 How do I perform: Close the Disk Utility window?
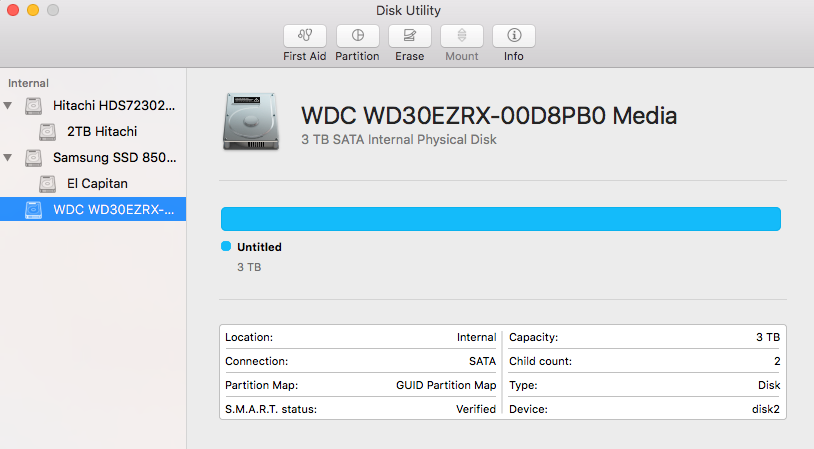point(13,10)
